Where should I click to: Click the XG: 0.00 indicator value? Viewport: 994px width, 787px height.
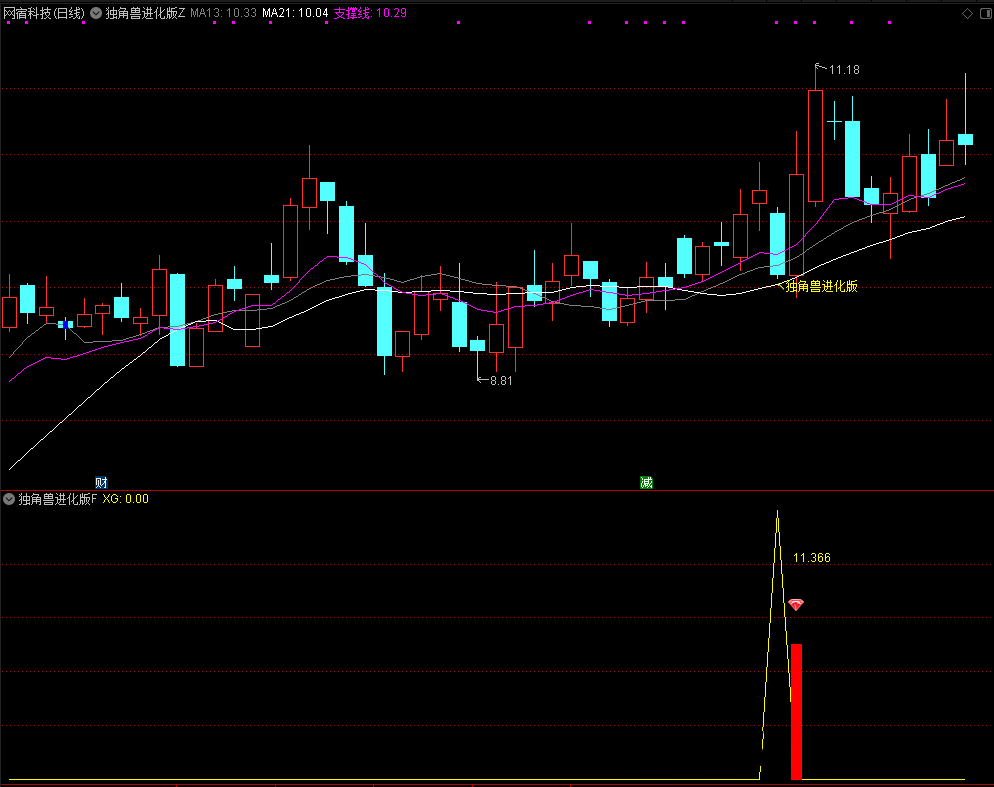[x=125, y=498]
